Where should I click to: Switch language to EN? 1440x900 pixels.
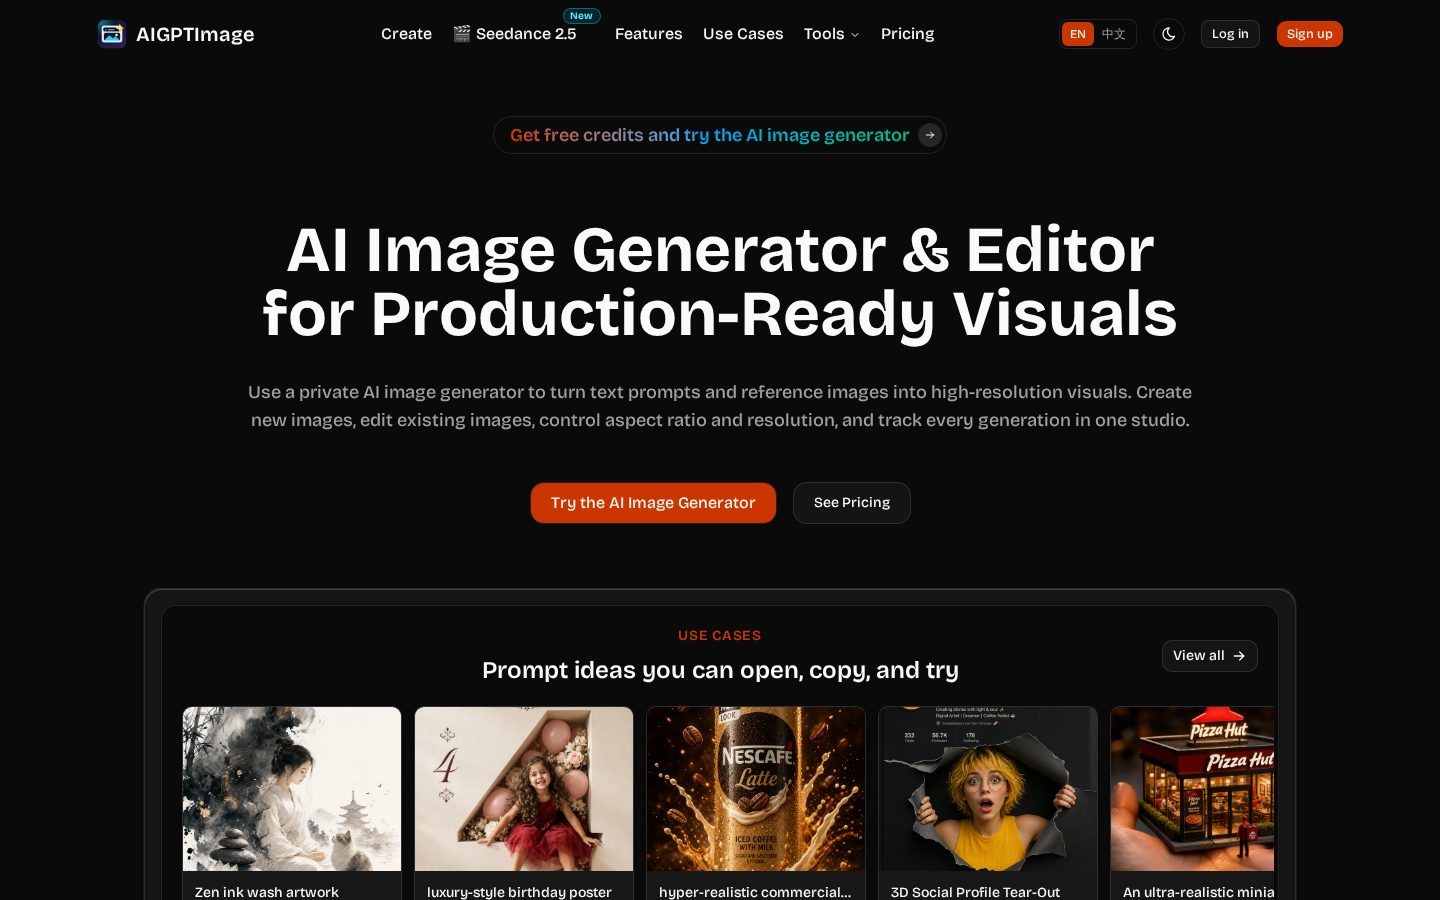coord(1077,34)
